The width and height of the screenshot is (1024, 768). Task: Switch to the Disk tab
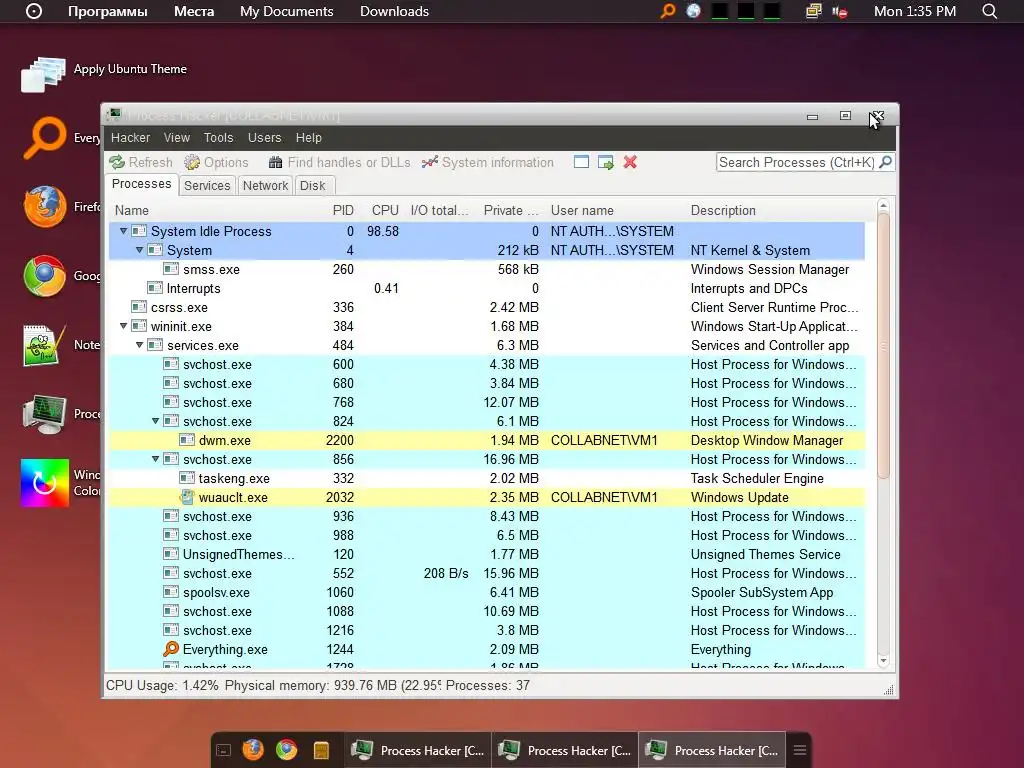point(313,185)
